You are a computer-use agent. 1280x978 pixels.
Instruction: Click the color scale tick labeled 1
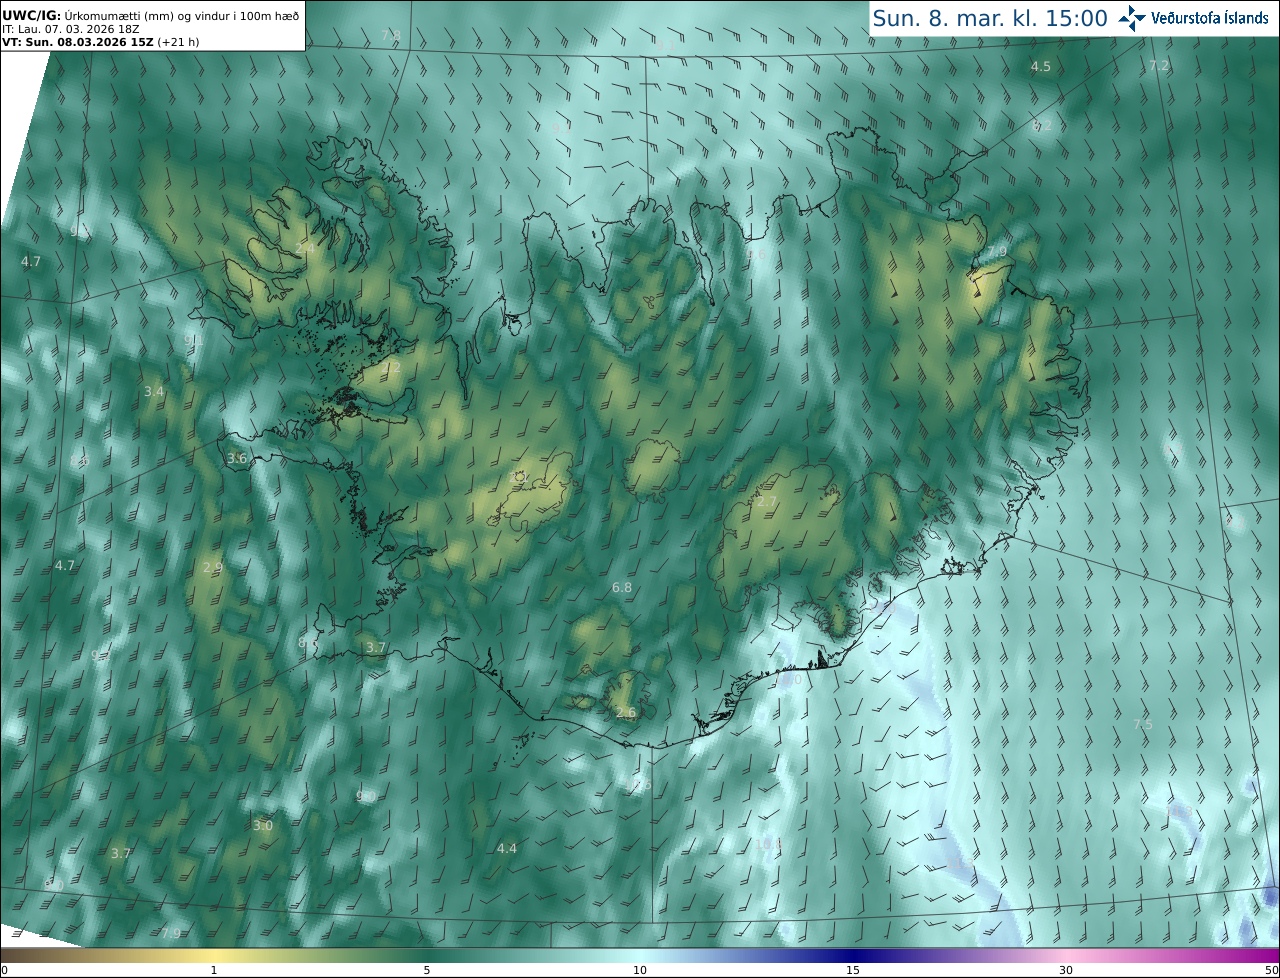214,970
